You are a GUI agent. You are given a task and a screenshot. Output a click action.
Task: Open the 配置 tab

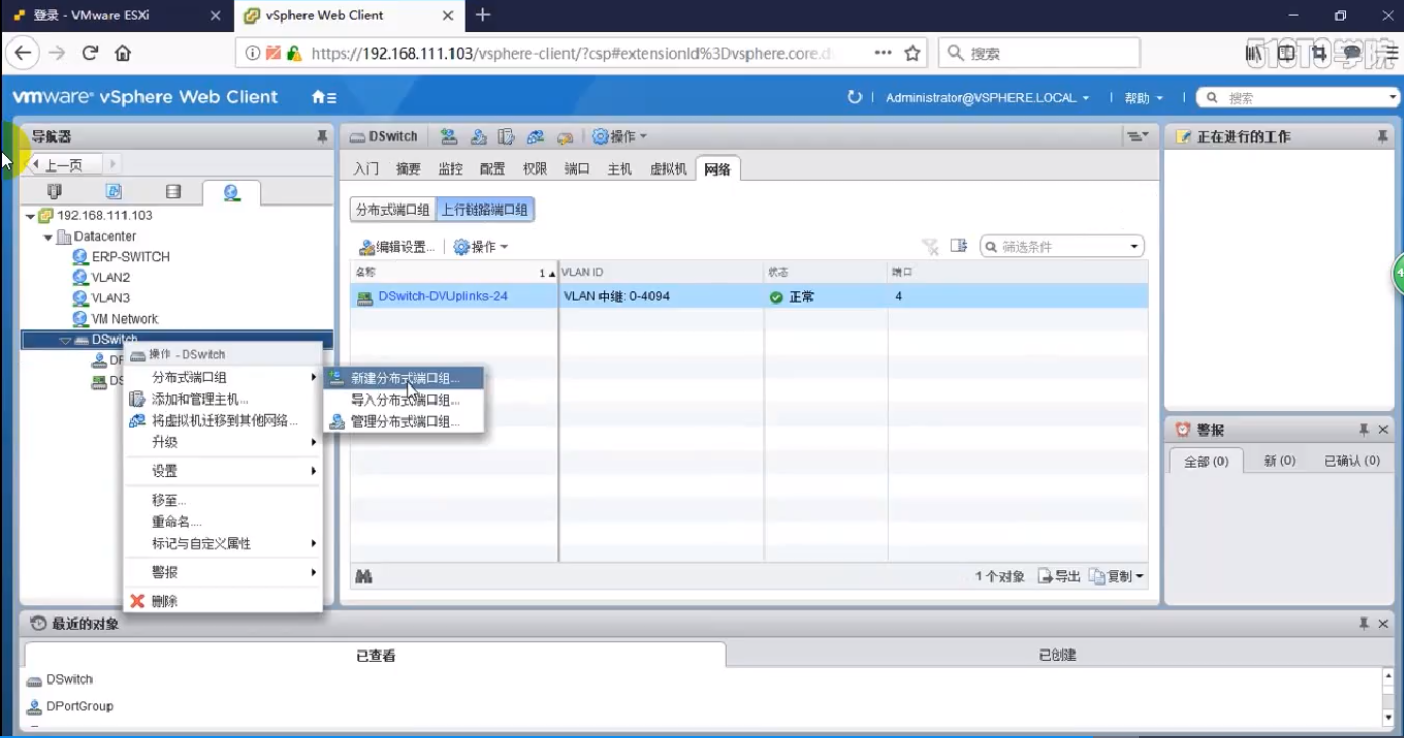492,169
